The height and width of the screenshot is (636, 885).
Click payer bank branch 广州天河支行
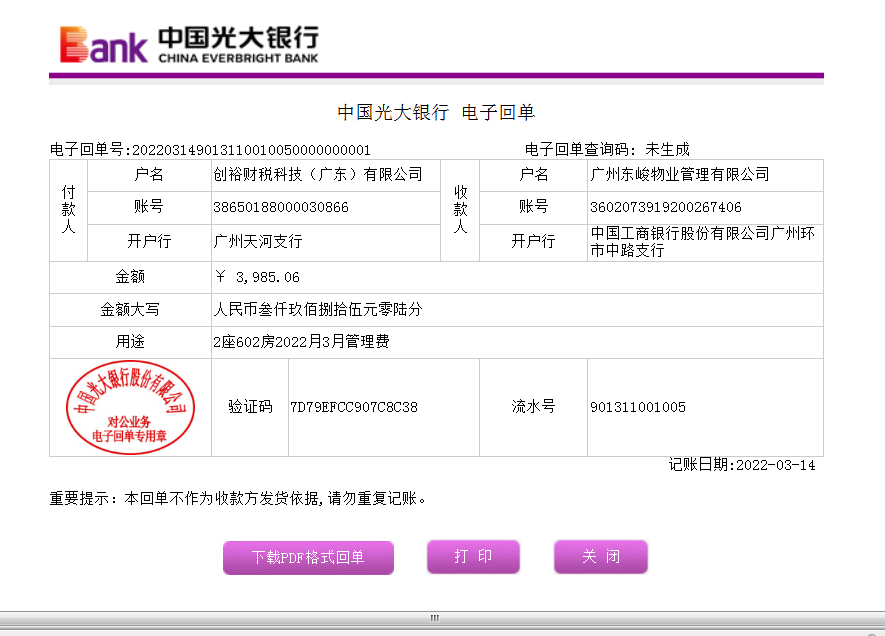(x=258, y=241)
